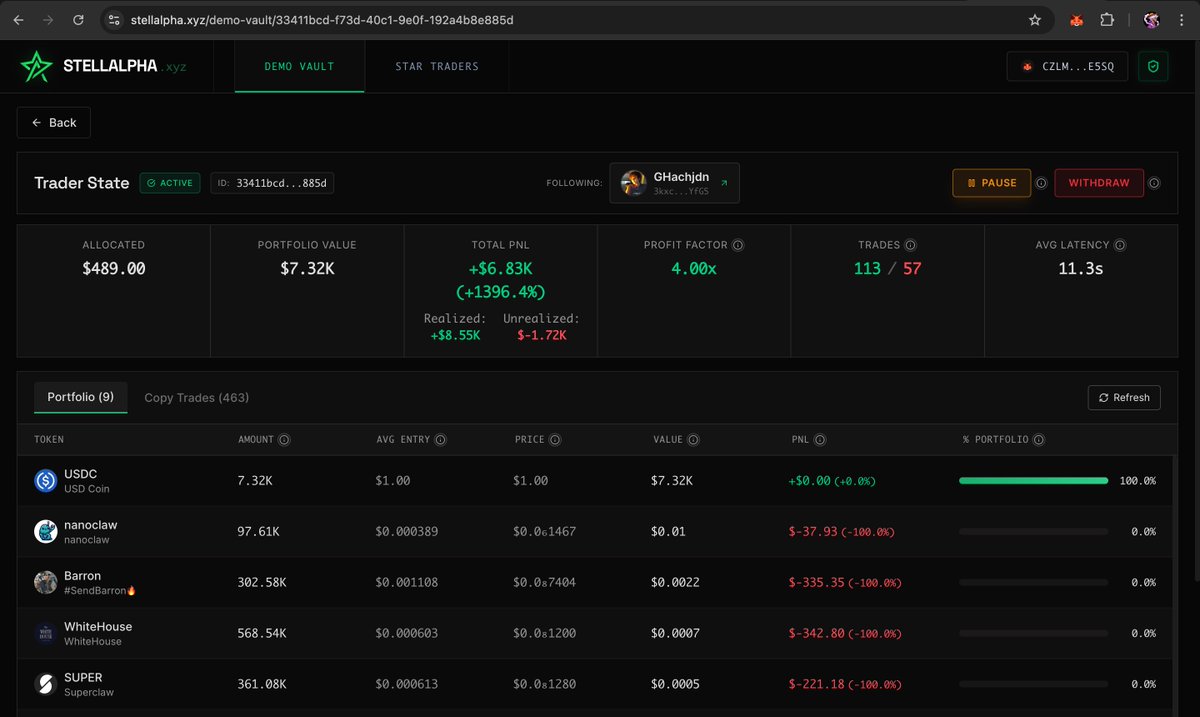Copy the vault ID 33411bcd...885d

[272, 183]
